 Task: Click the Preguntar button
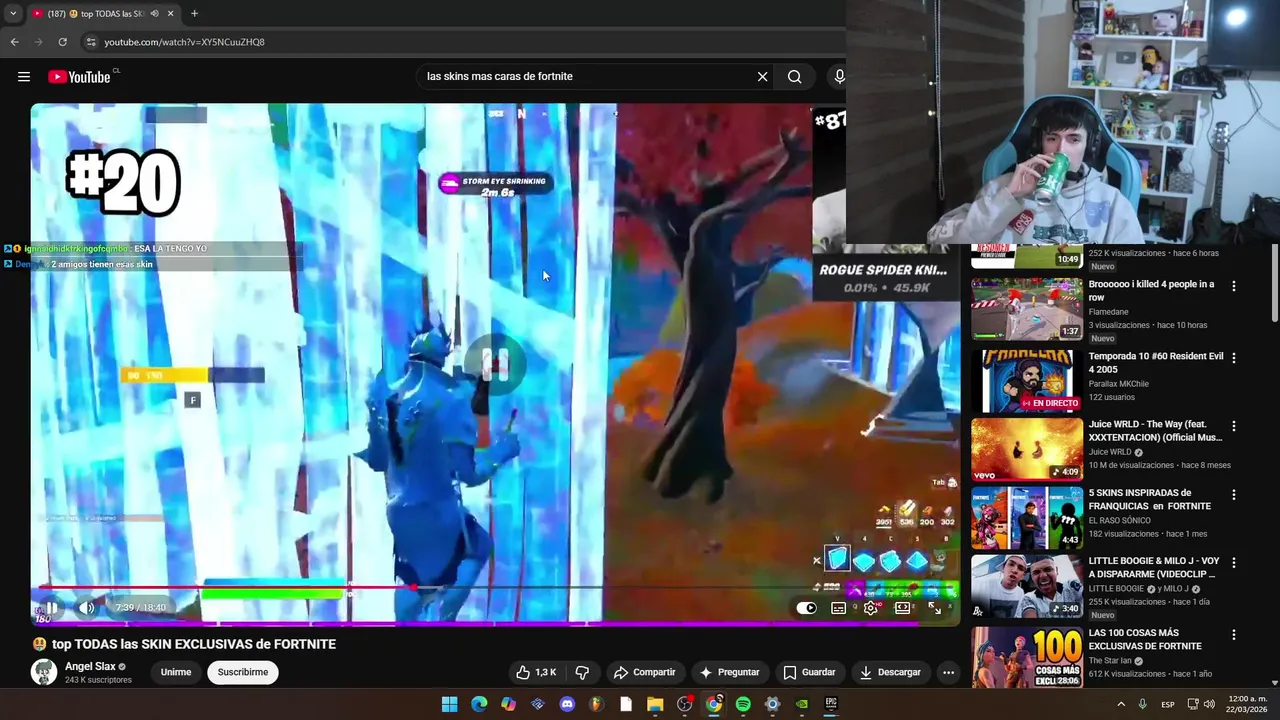730,672
